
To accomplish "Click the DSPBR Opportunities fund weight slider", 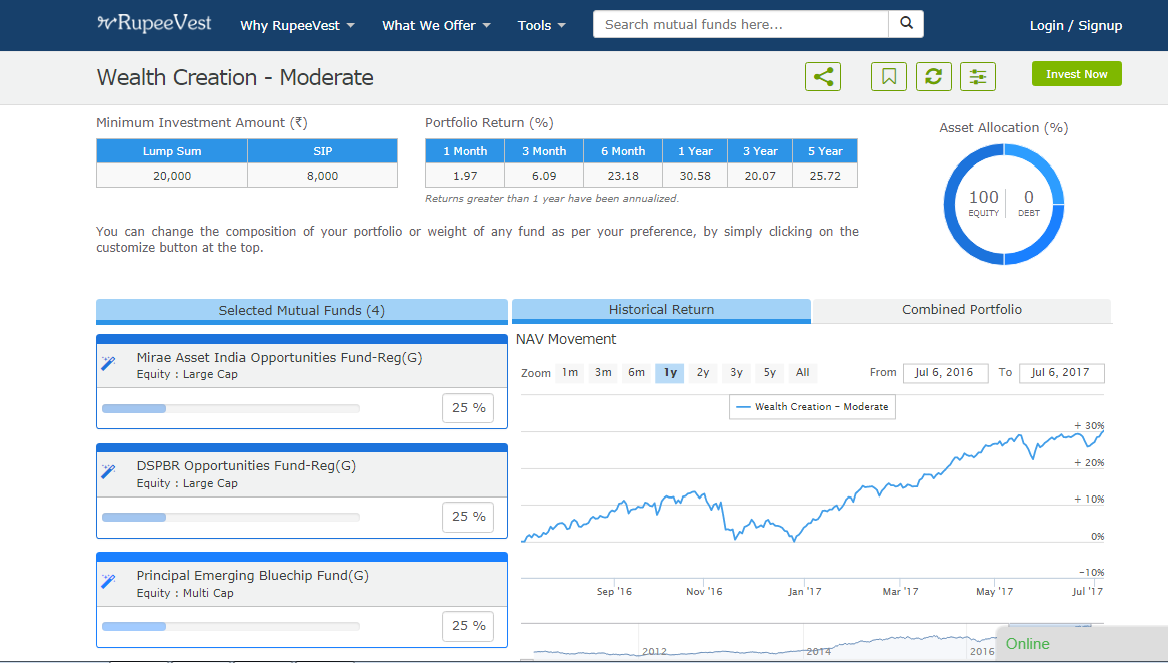I will click(231, 517).
